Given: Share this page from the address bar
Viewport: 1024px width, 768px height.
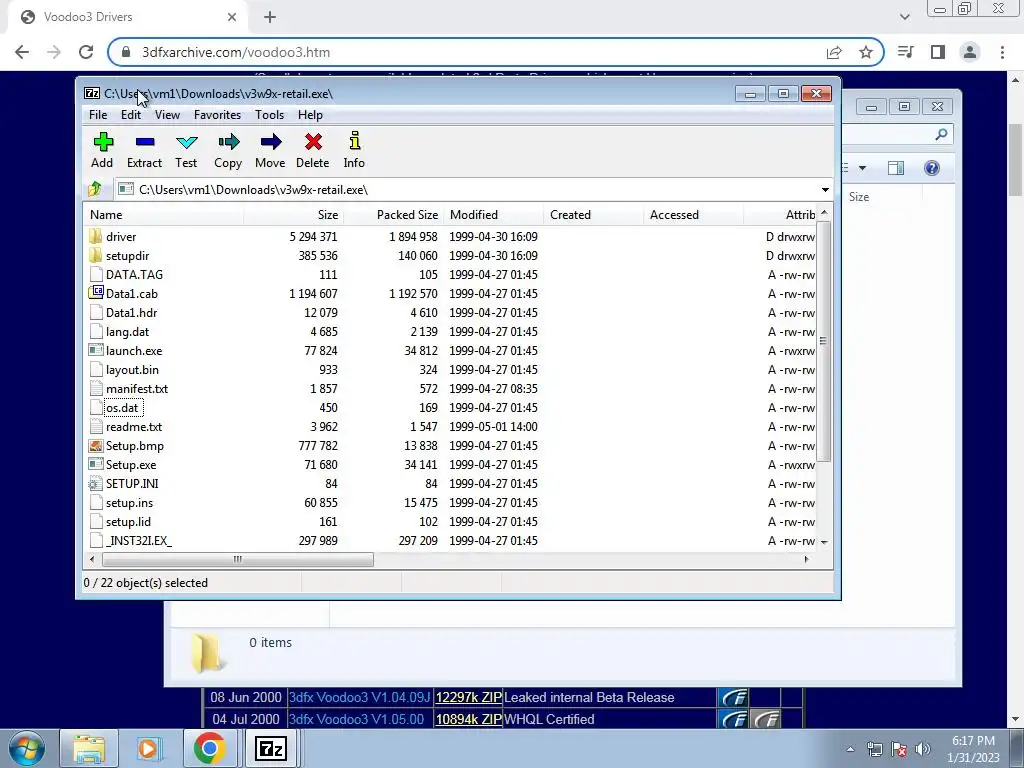Looking at the screenshot, I should tap(834, 52).
